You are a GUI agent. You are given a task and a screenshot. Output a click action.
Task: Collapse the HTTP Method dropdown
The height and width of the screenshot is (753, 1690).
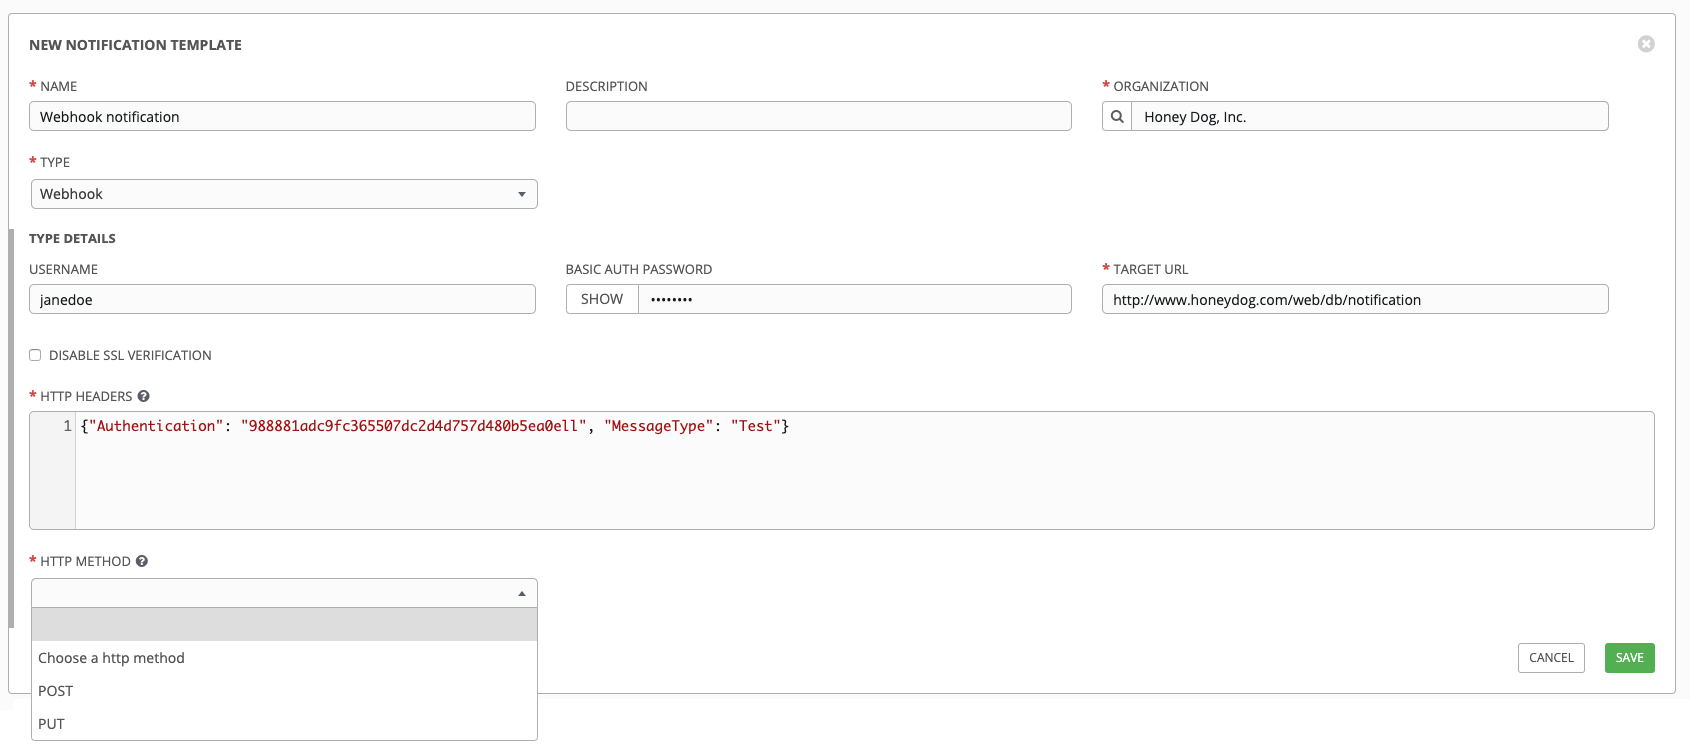tap(284, 593)
